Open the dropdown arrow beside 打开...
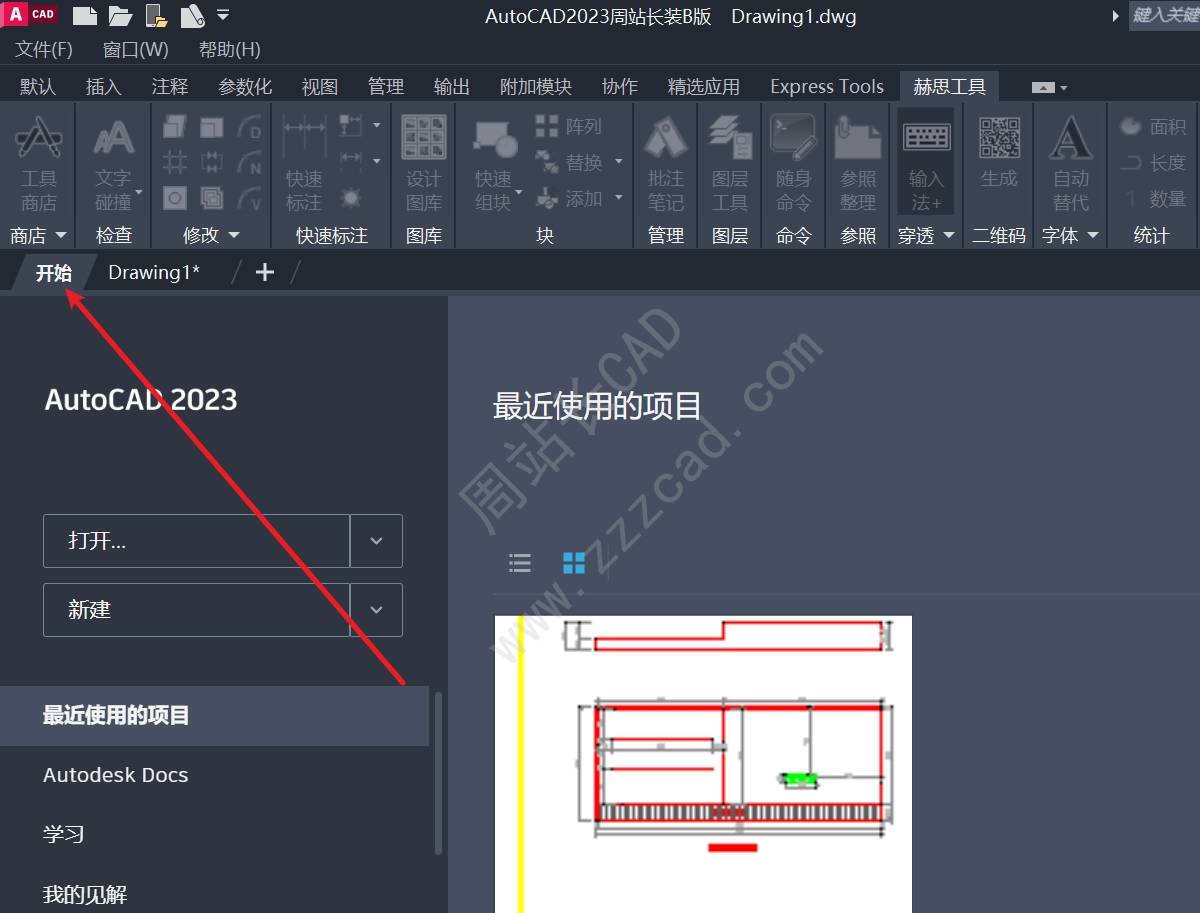 376,541
